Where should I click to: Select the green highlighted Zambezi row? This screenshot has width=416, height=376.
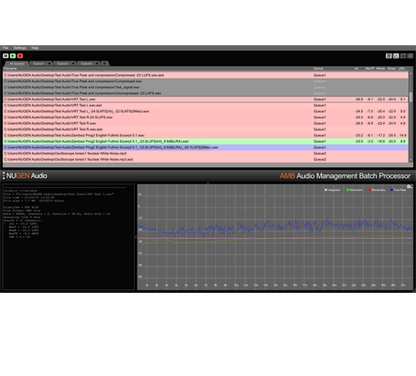(x=206, y=141)
